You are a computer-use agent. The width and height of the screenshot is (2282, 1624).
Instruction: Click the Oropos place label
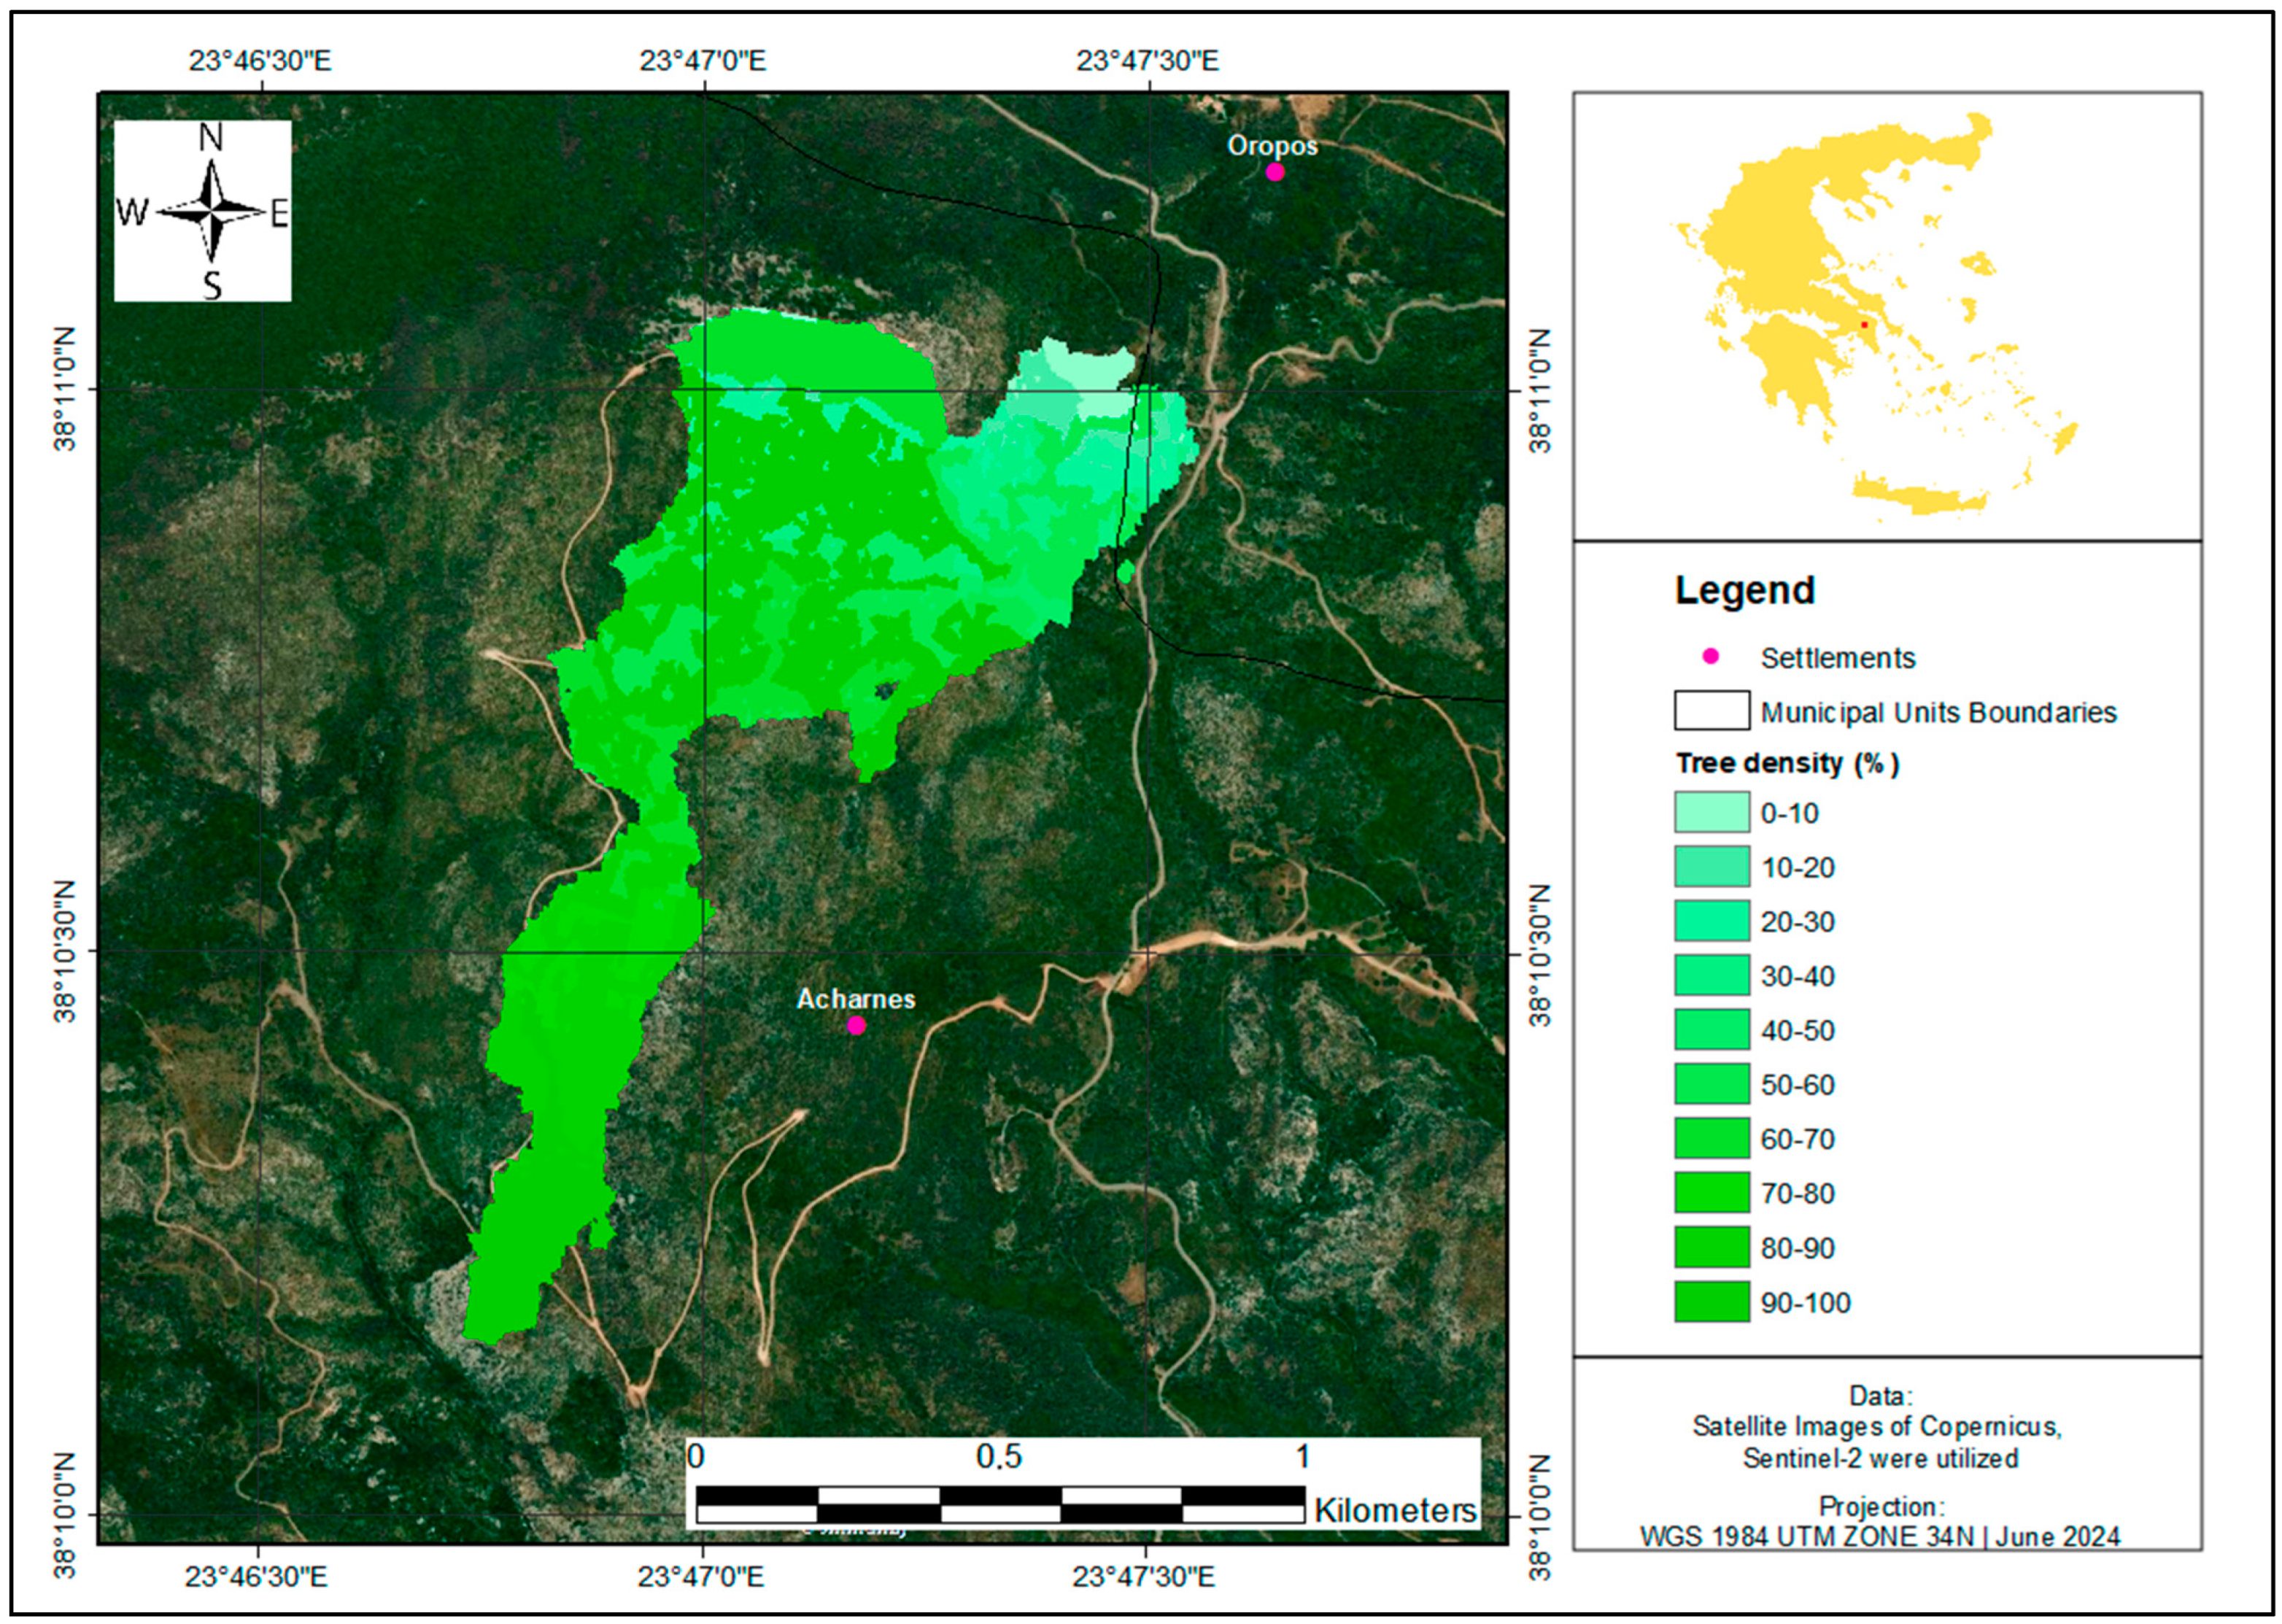click(1272, 146)
